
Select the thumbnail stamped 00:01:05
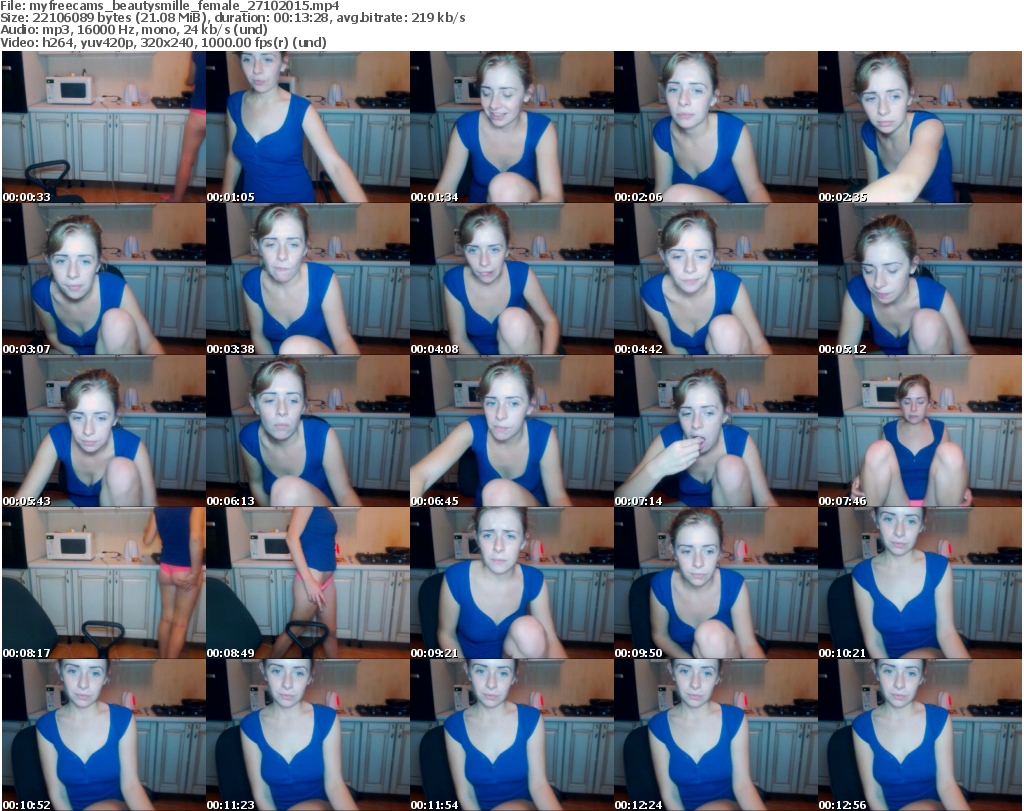[x=308, y=127]
